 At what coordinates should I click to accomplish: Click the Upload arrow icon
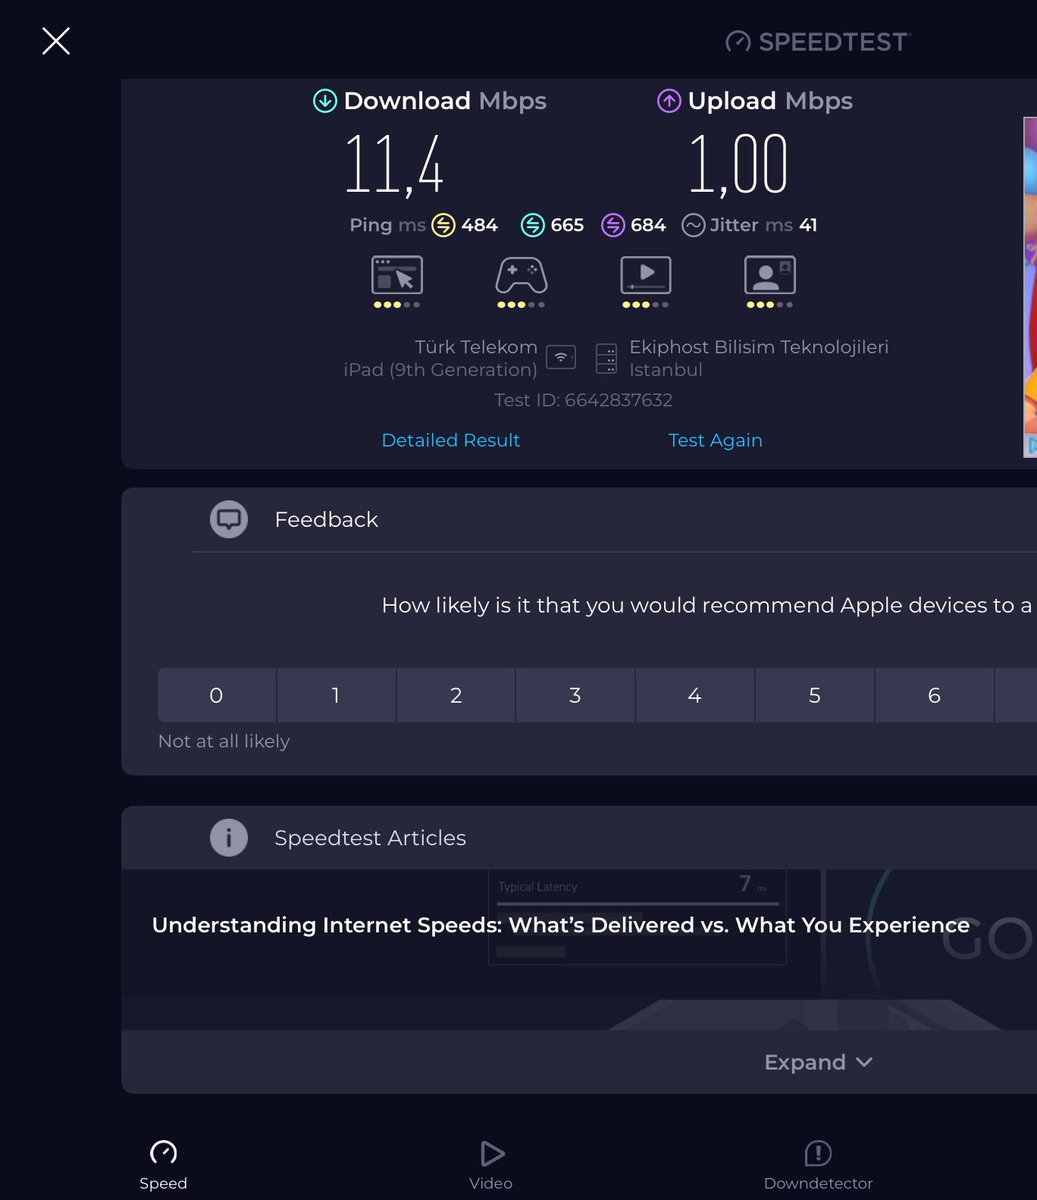pyautogui.click(x=669, y=101)
